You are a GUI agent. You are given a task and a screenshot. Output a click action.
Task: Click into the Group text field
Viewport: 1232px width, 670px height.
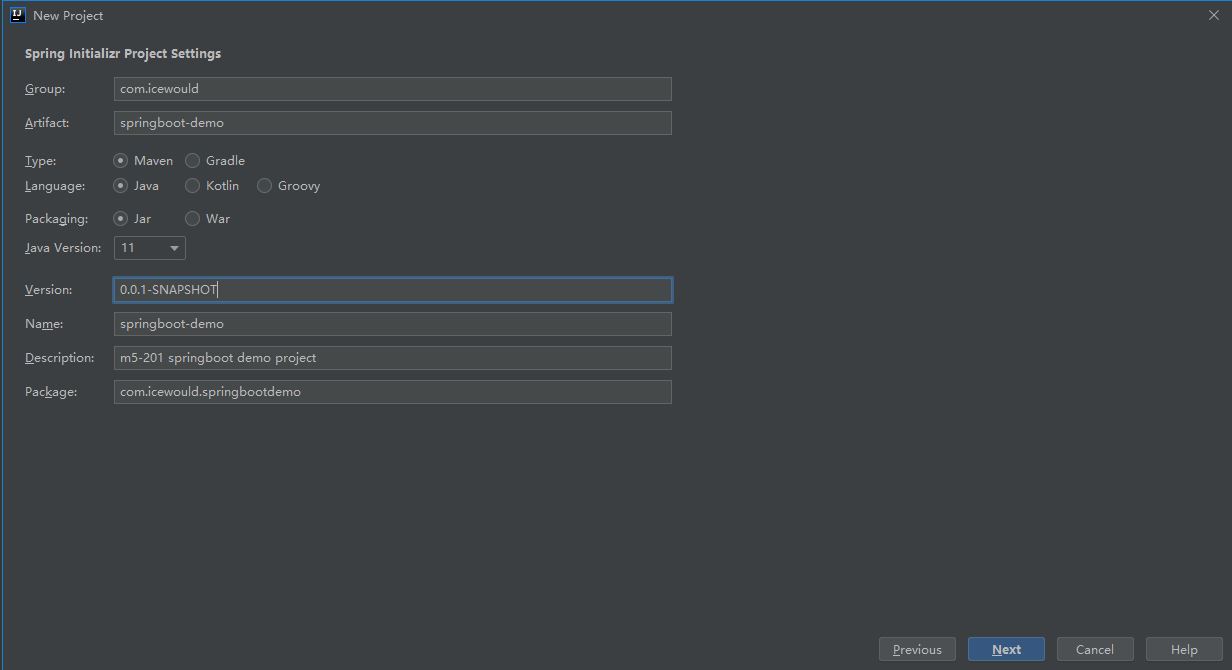pos(392,89)
